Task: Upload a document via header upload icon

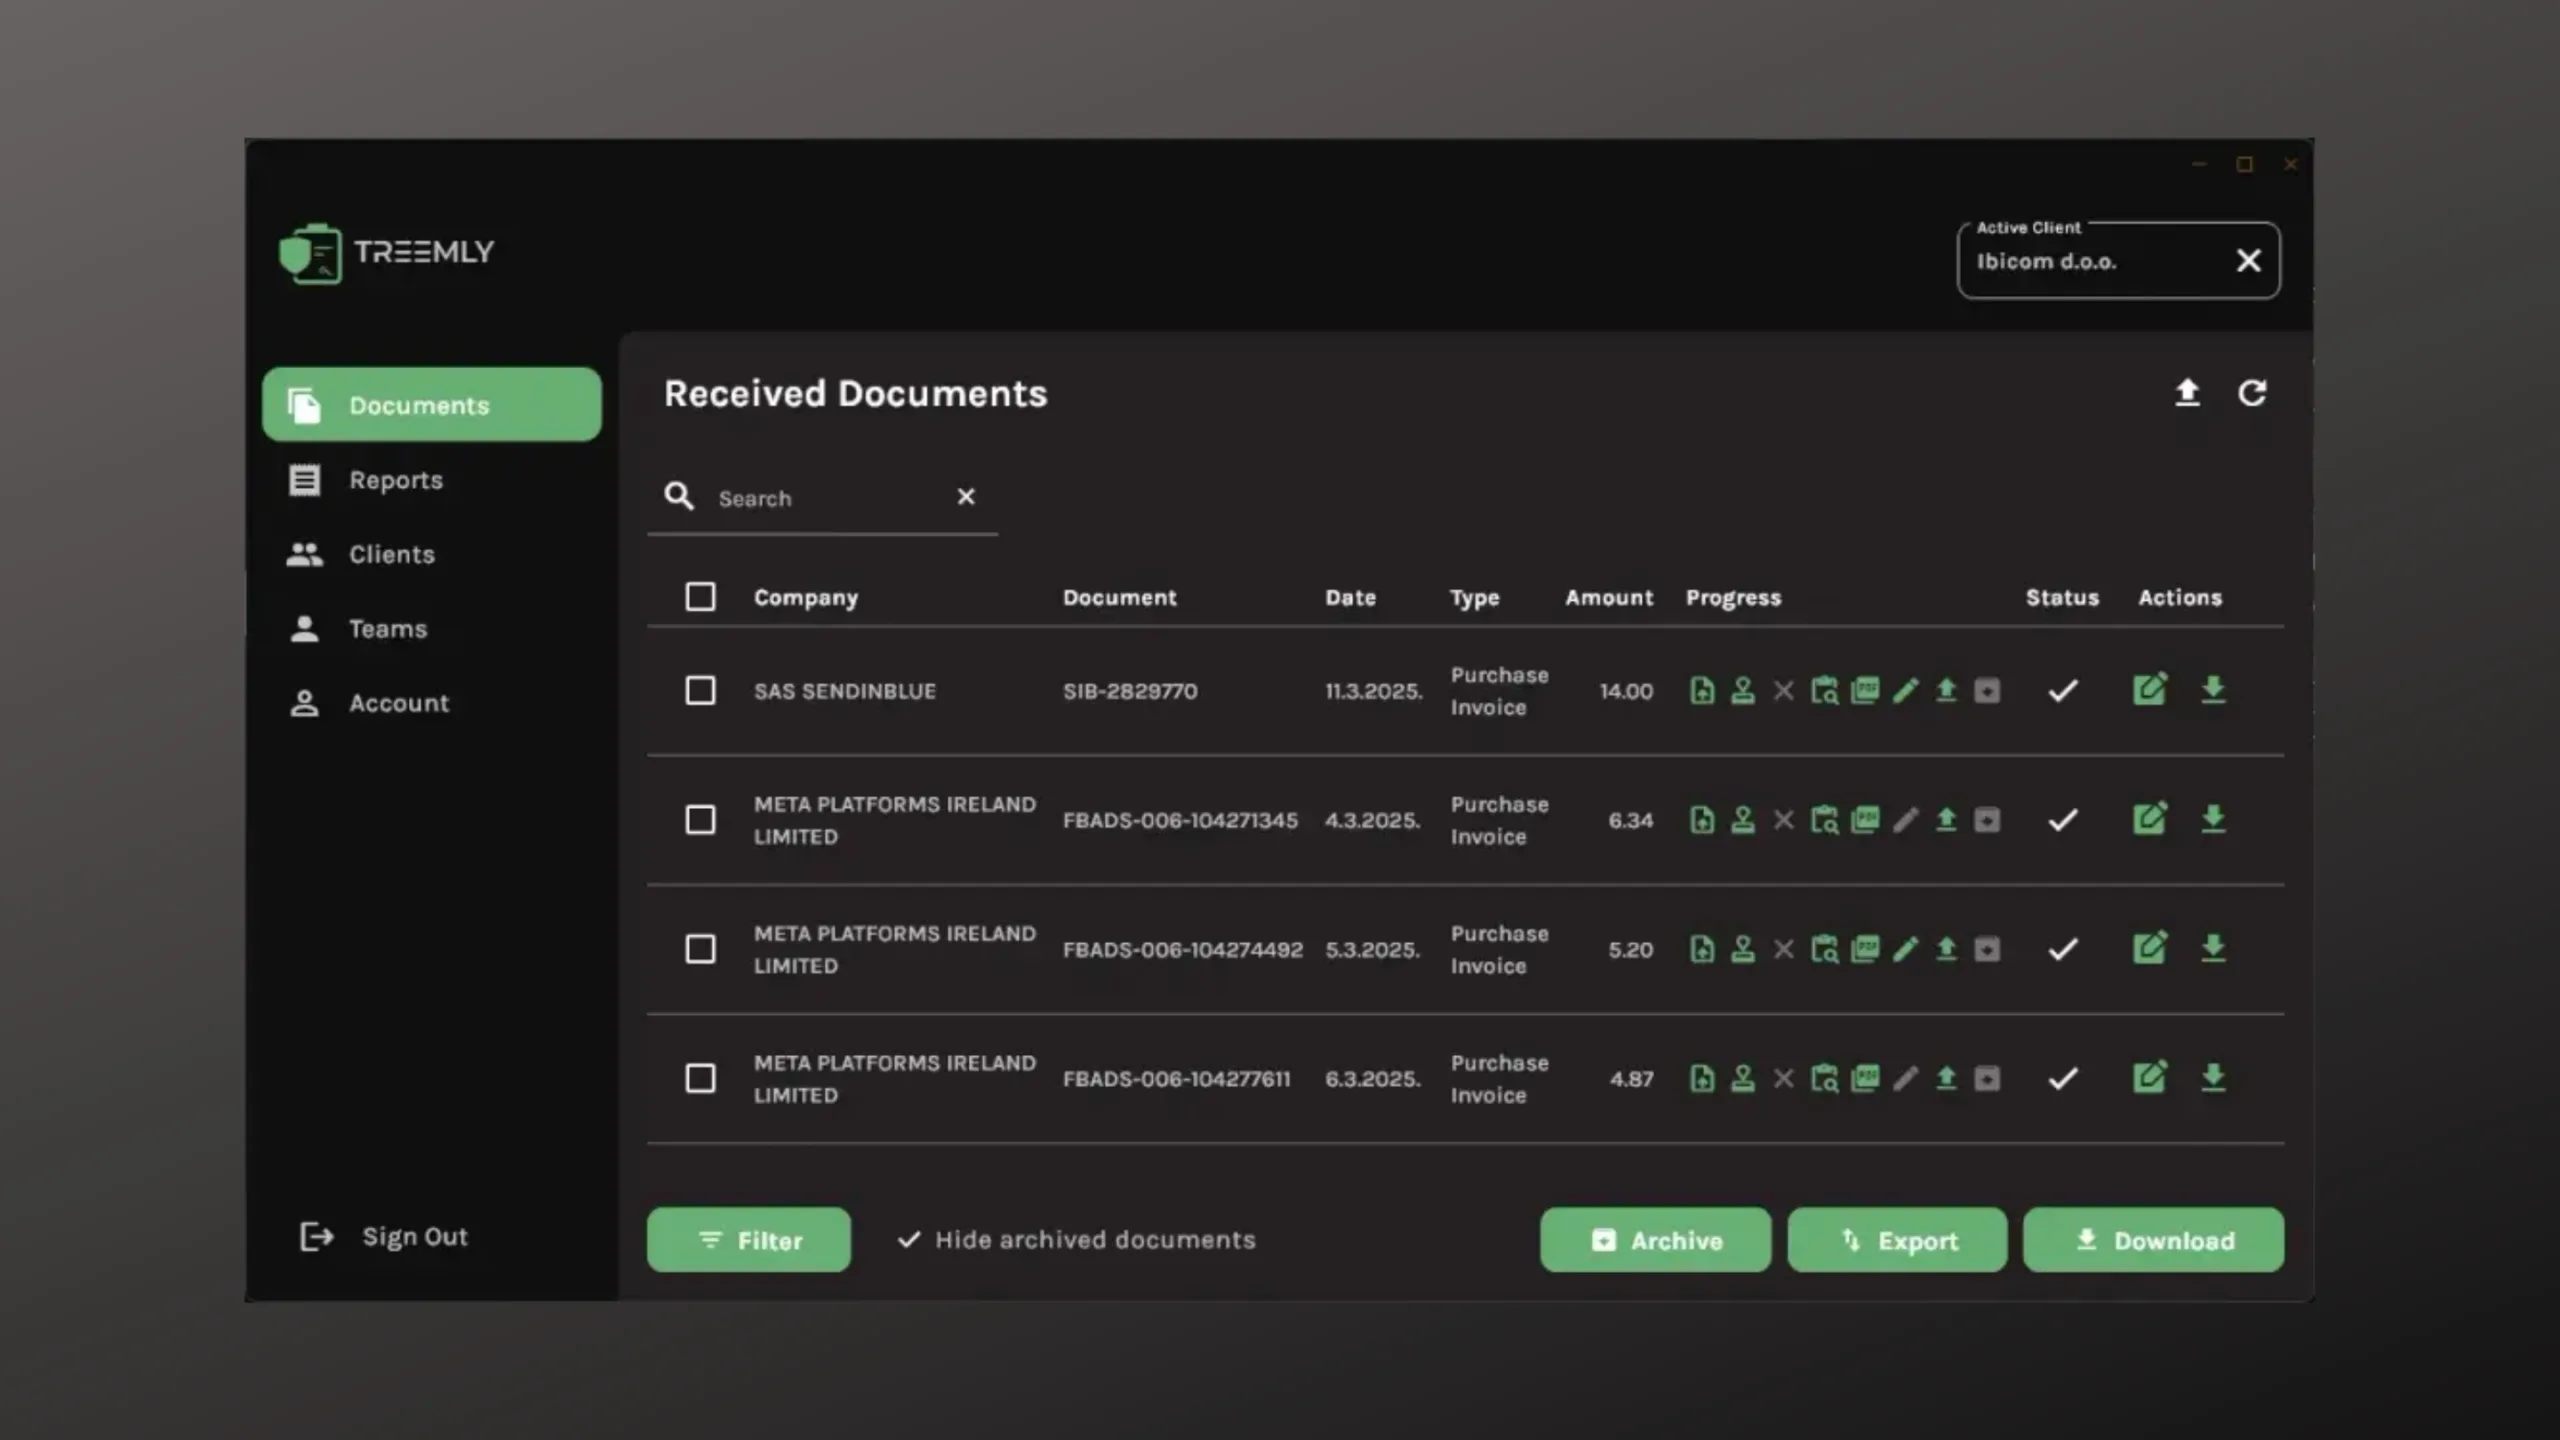Action: point(2187,393)
